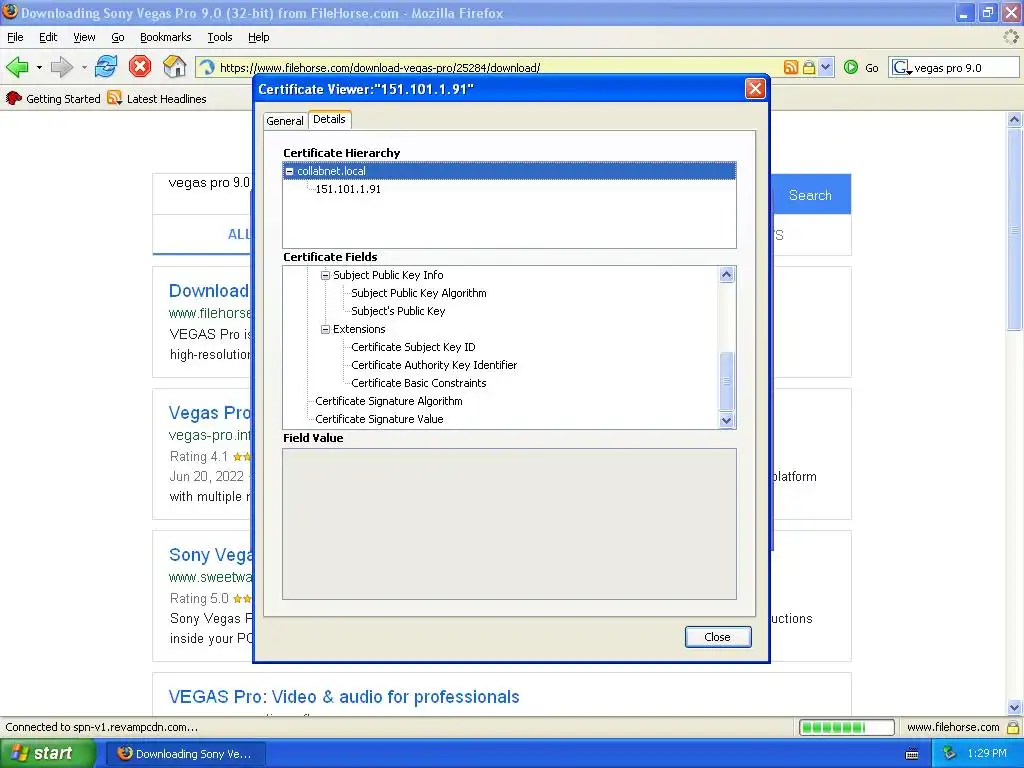Select the Details certificate tab
The width and height of the screenshot is (1024, 768).
tap(329, 120)
